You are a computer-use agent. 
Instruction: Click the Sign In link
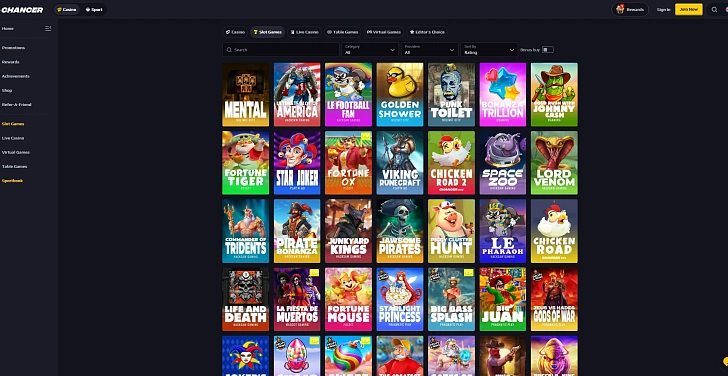(663, 10)
